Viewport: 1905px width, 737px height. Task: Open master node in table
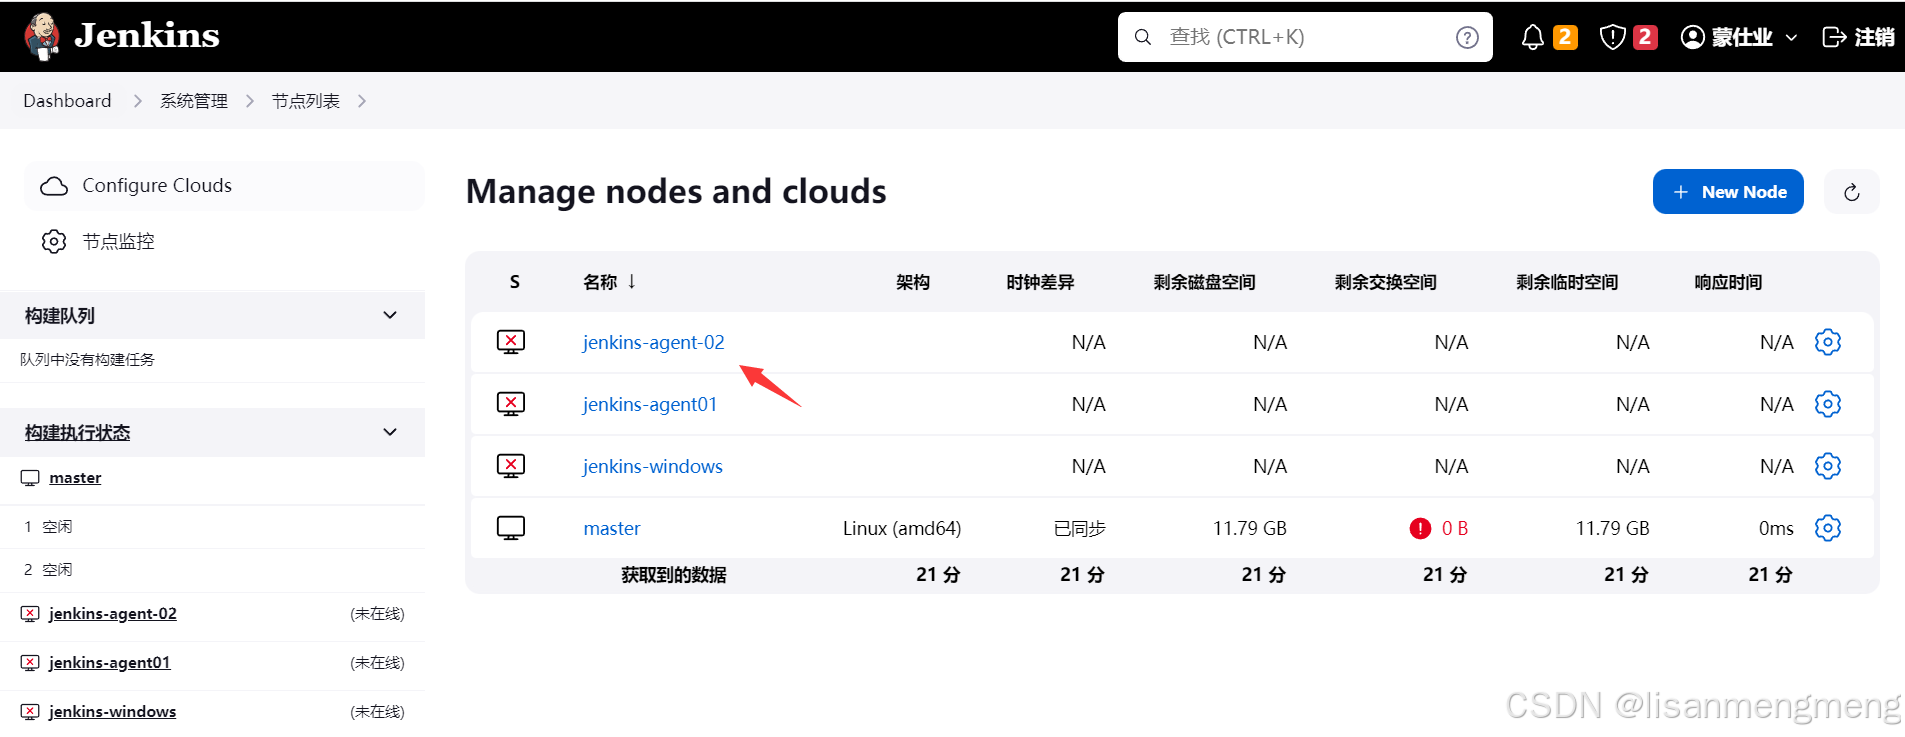click(x=612, y=528)
